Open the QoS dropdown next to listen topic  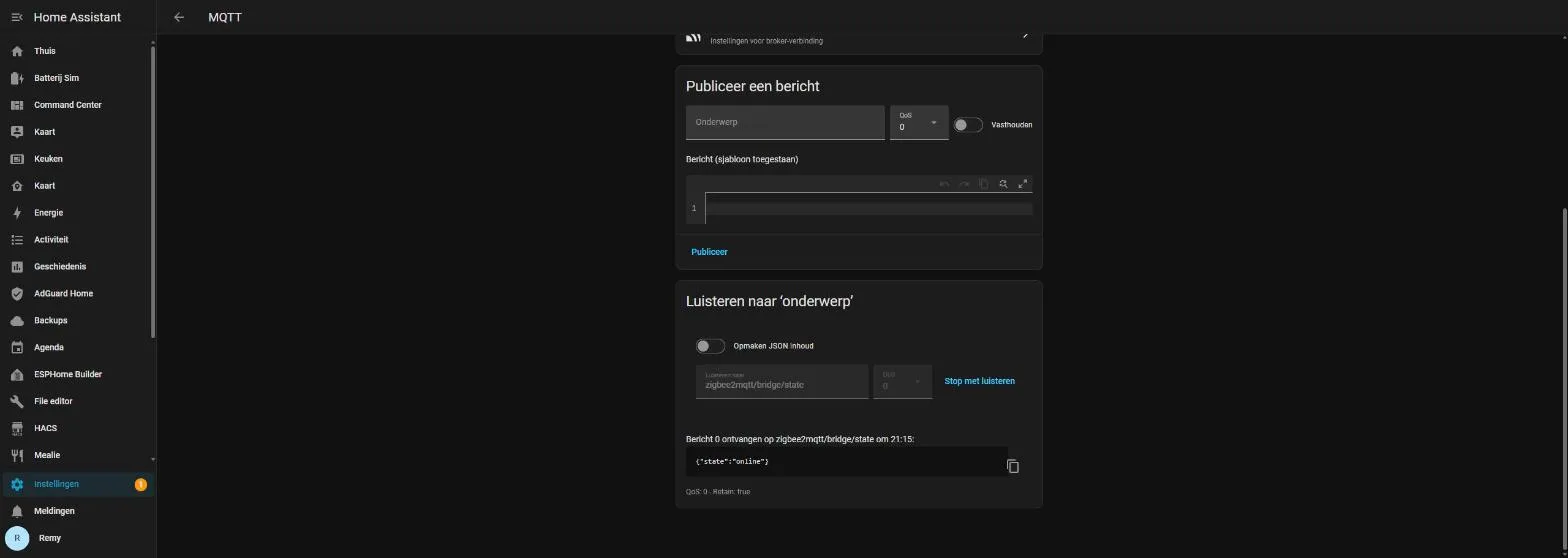[x=903, y=381]
